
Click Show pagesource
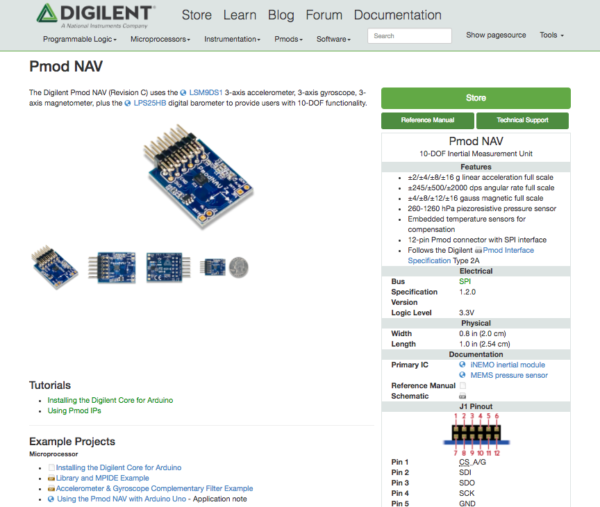click(496, 35)
